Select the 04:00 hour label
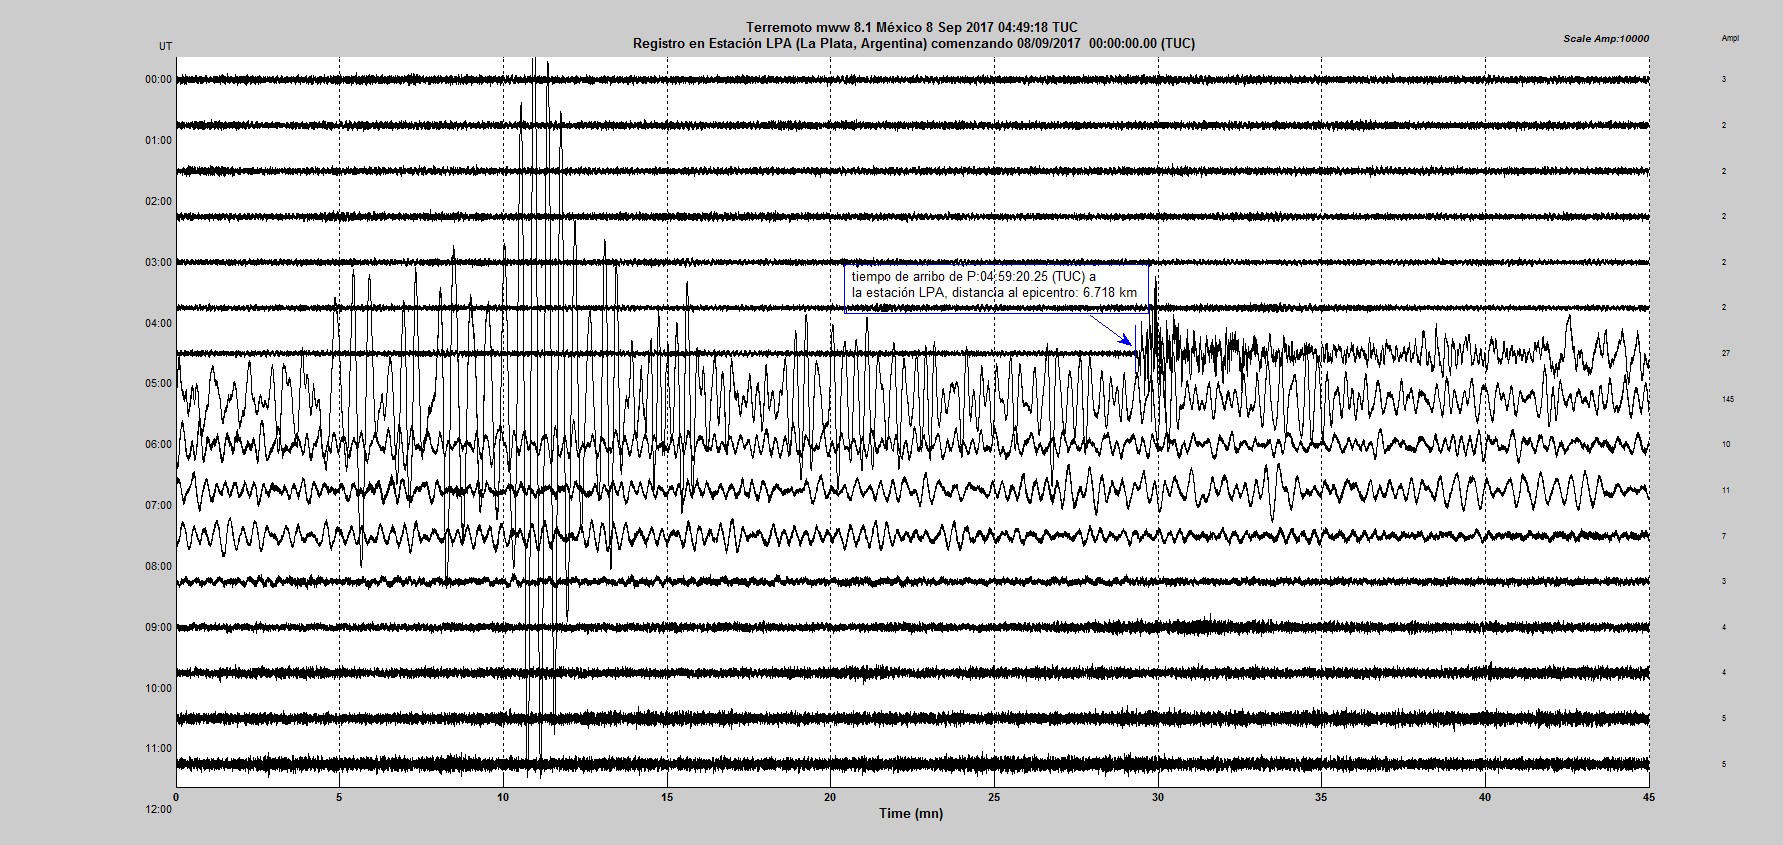This screenshot has width=1783, height=845. (159, 324)
